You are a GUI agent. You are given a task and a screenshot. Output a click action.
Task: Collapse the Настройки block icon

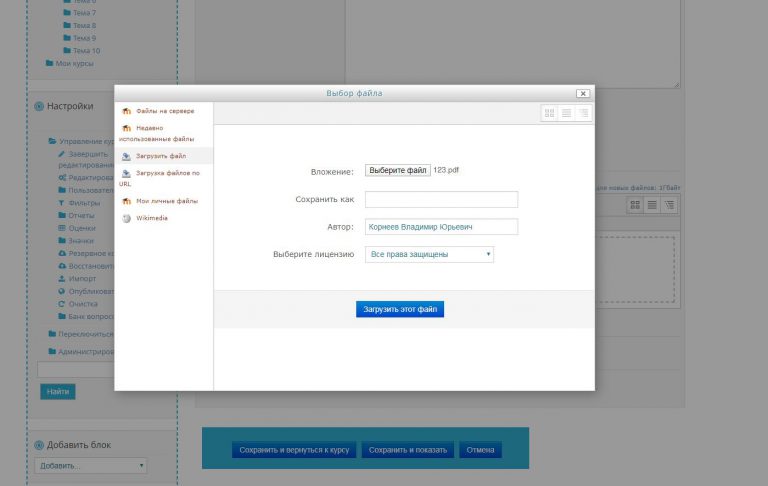[39, 106]
